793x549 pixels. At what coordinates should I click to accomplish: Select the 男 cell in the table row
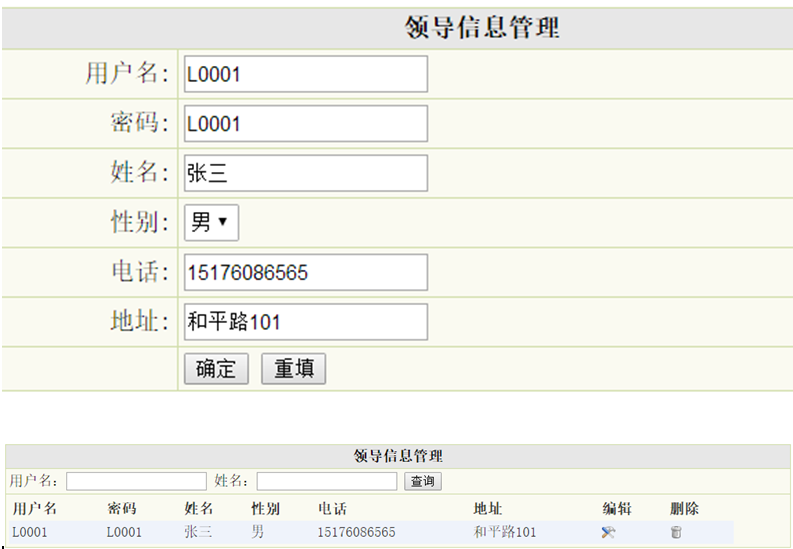[257, 532]
